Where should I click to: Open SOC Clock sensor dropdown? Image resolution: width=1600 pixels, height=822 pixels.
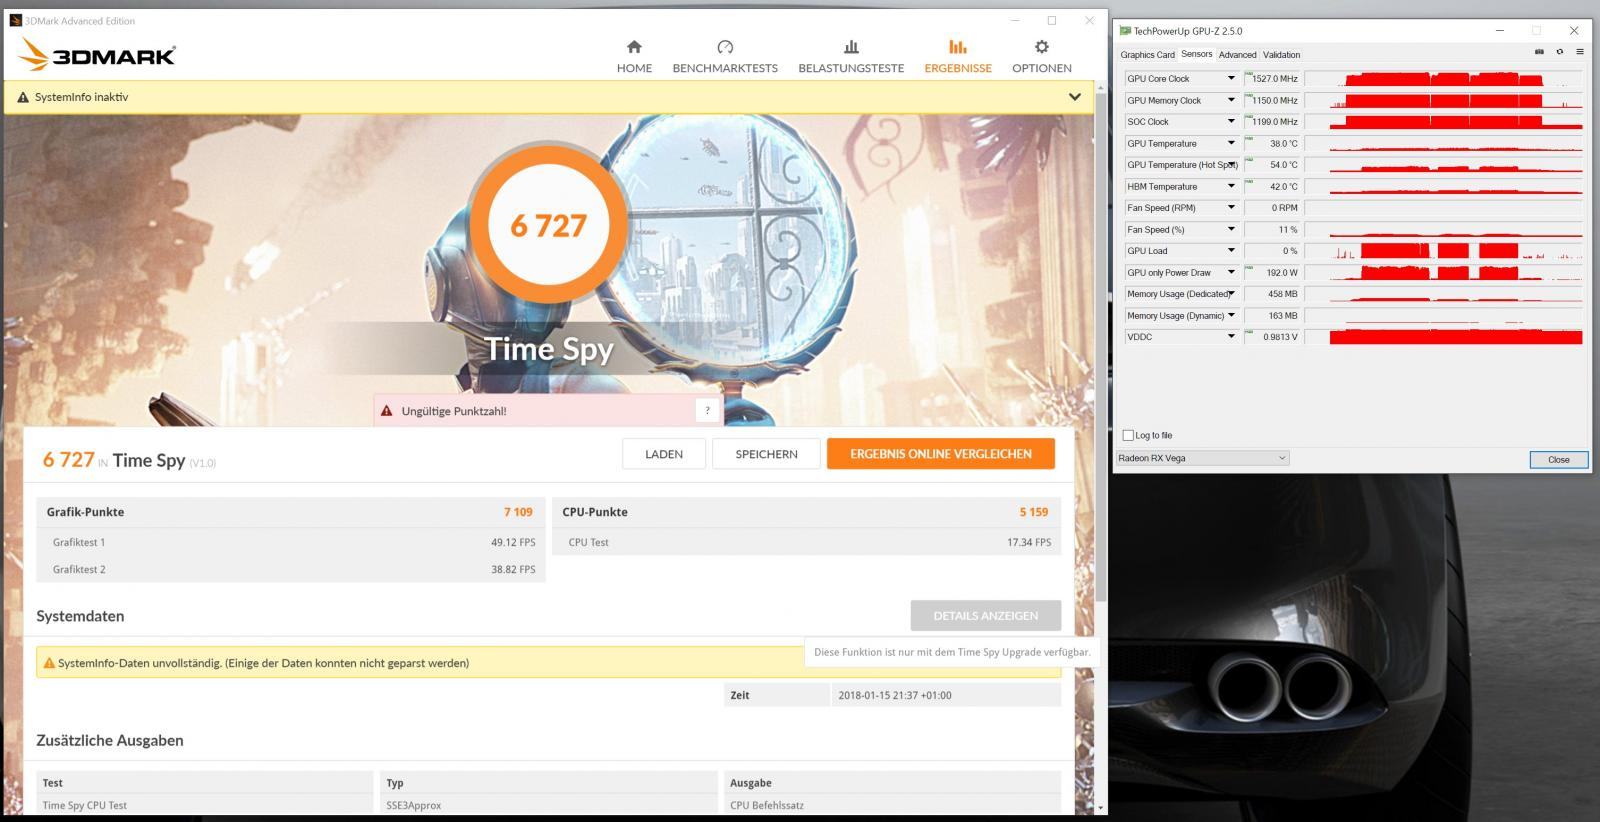point(1231,121)
